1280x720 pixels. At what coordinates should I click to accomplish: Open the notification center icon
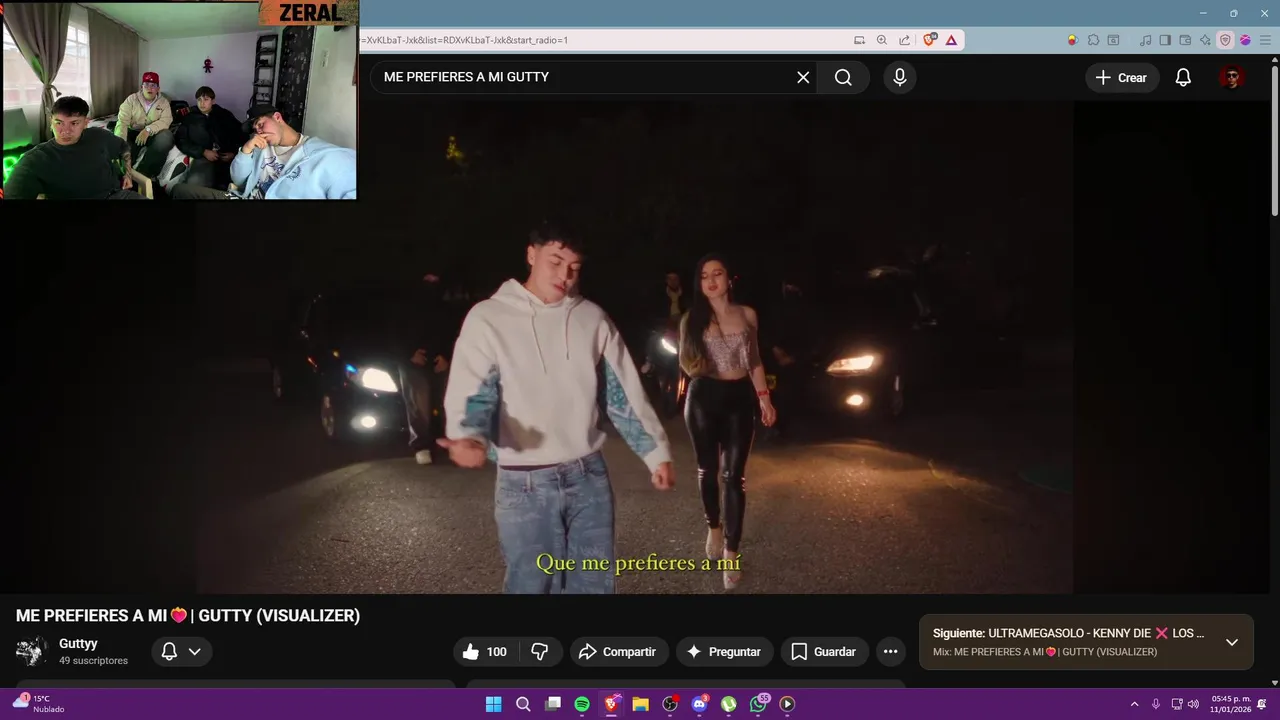[x=1262, y=704]
